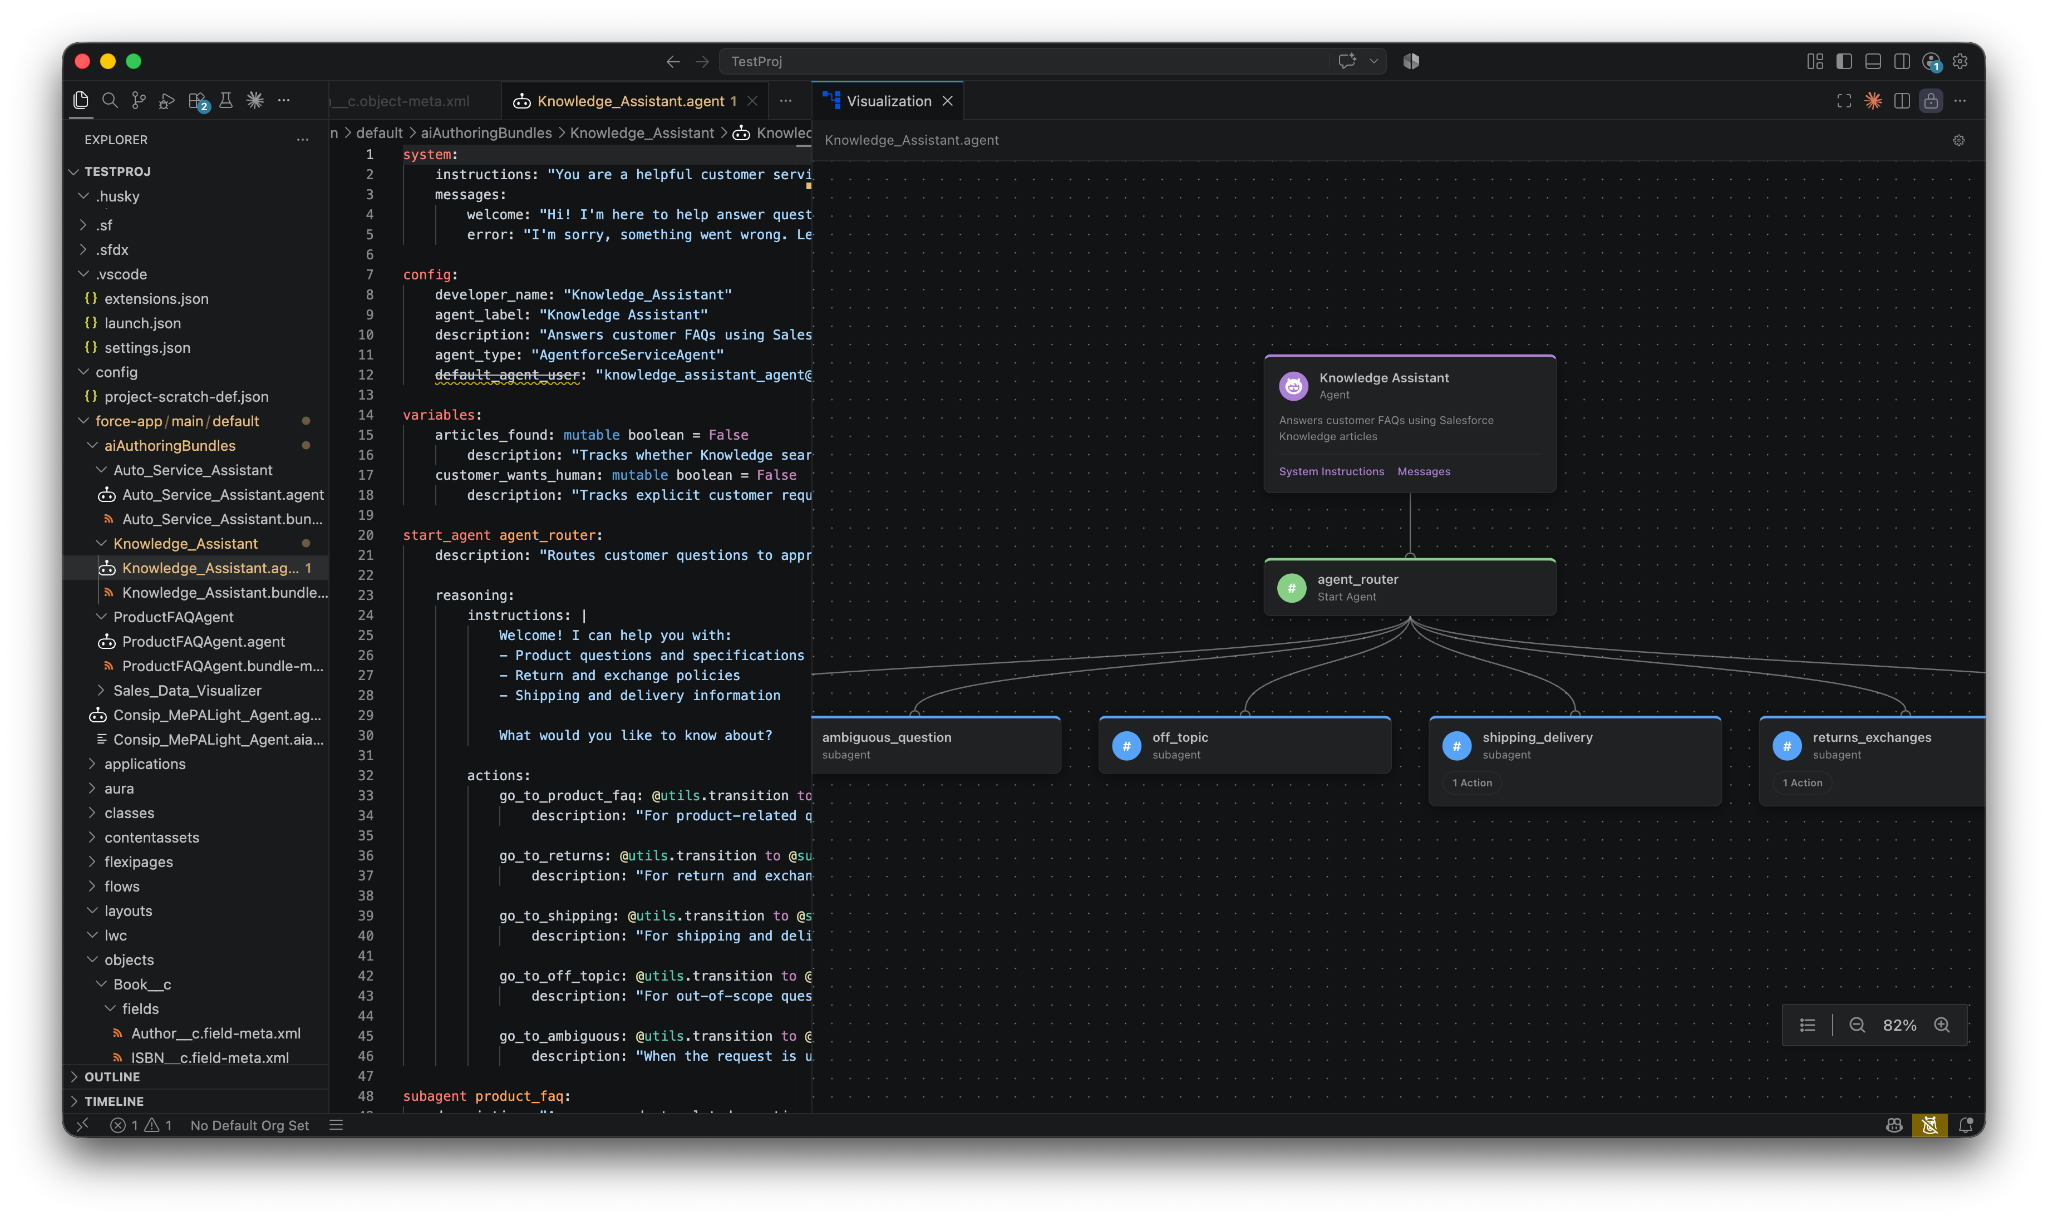Open the Testing beaker icon
Viewport: 2048px width, 1220px height.
(x=226, y=100)
